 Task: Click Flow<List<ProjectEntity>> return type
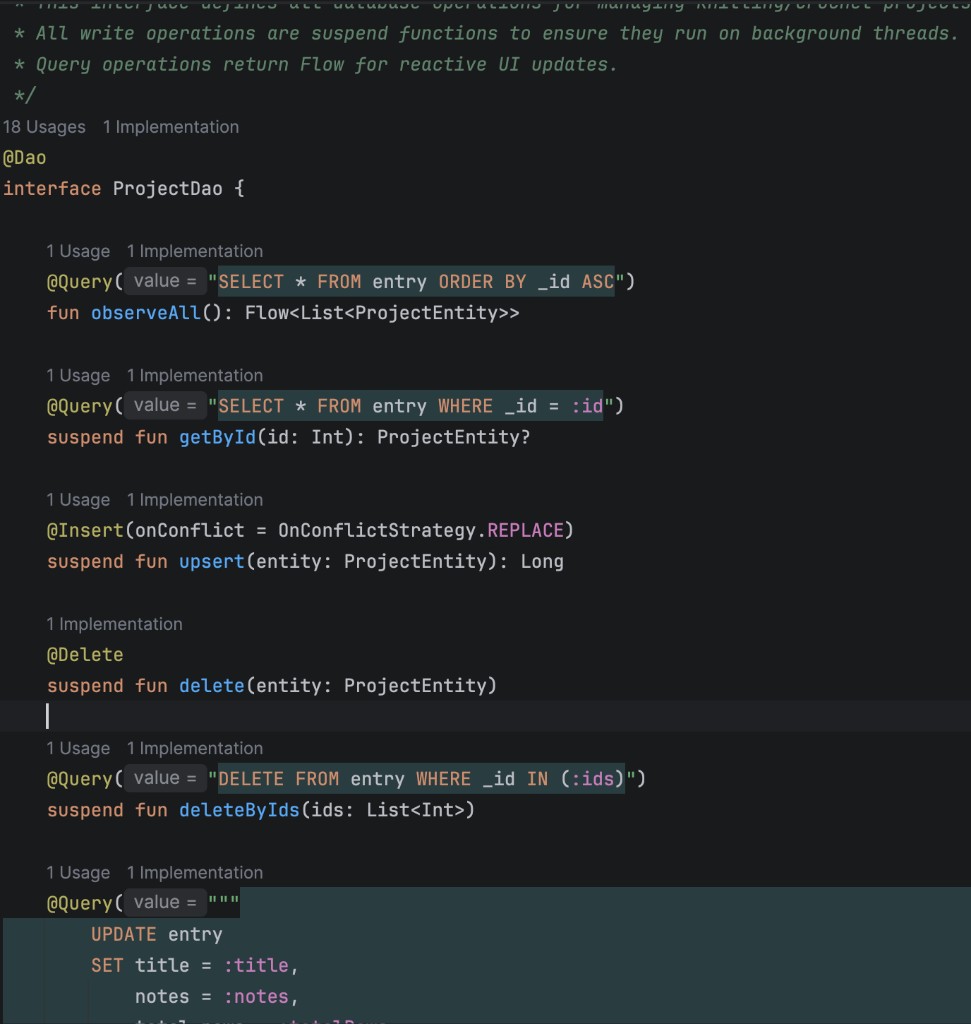click(382, 313)
